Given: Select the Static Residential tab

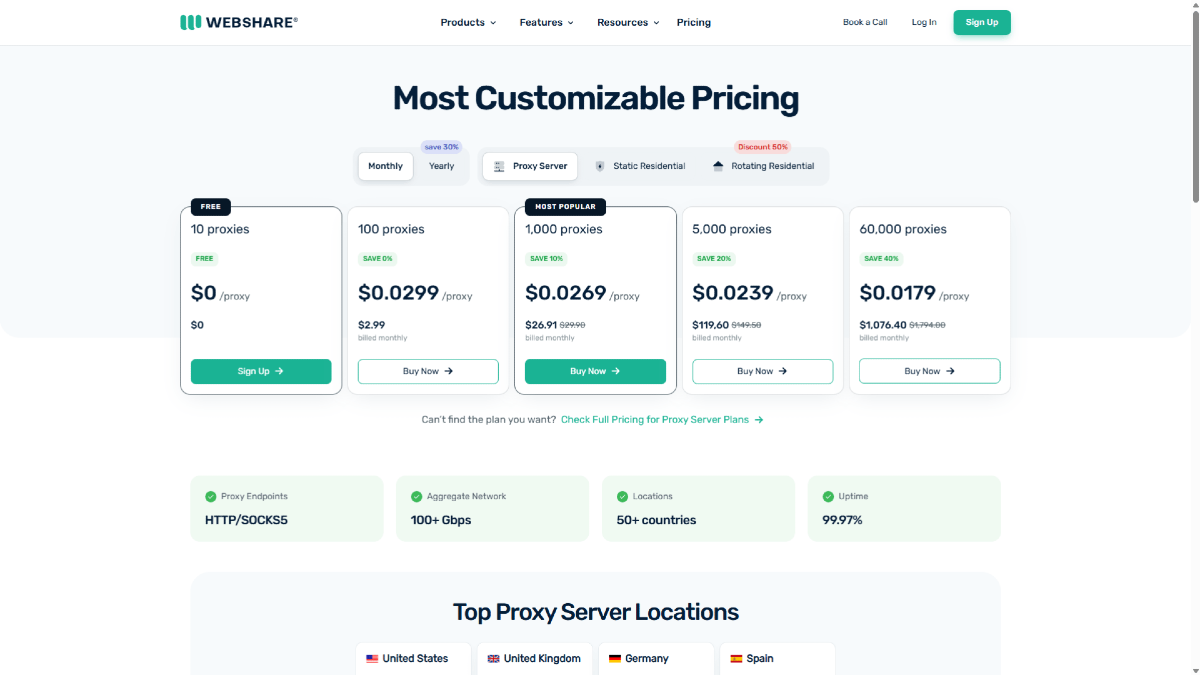Looking at the screenshot, I should pyautogui.click(x=640, y=166).
